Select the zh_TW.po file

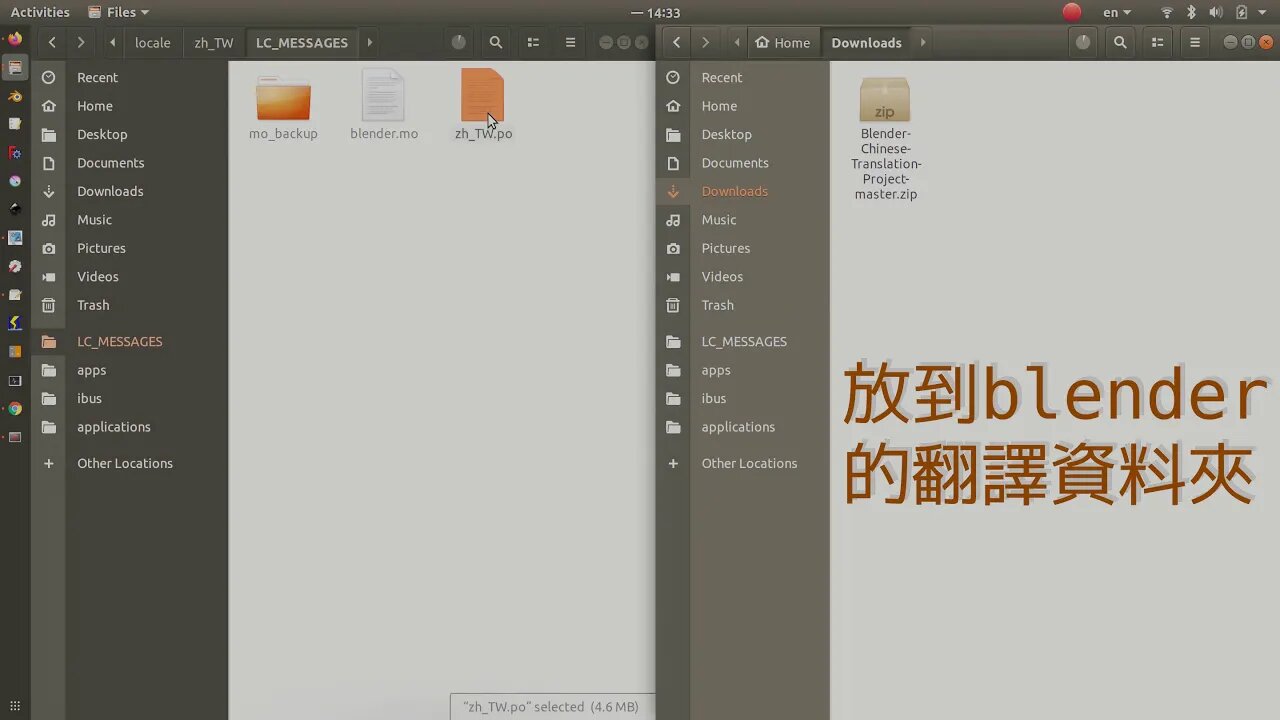483,105
